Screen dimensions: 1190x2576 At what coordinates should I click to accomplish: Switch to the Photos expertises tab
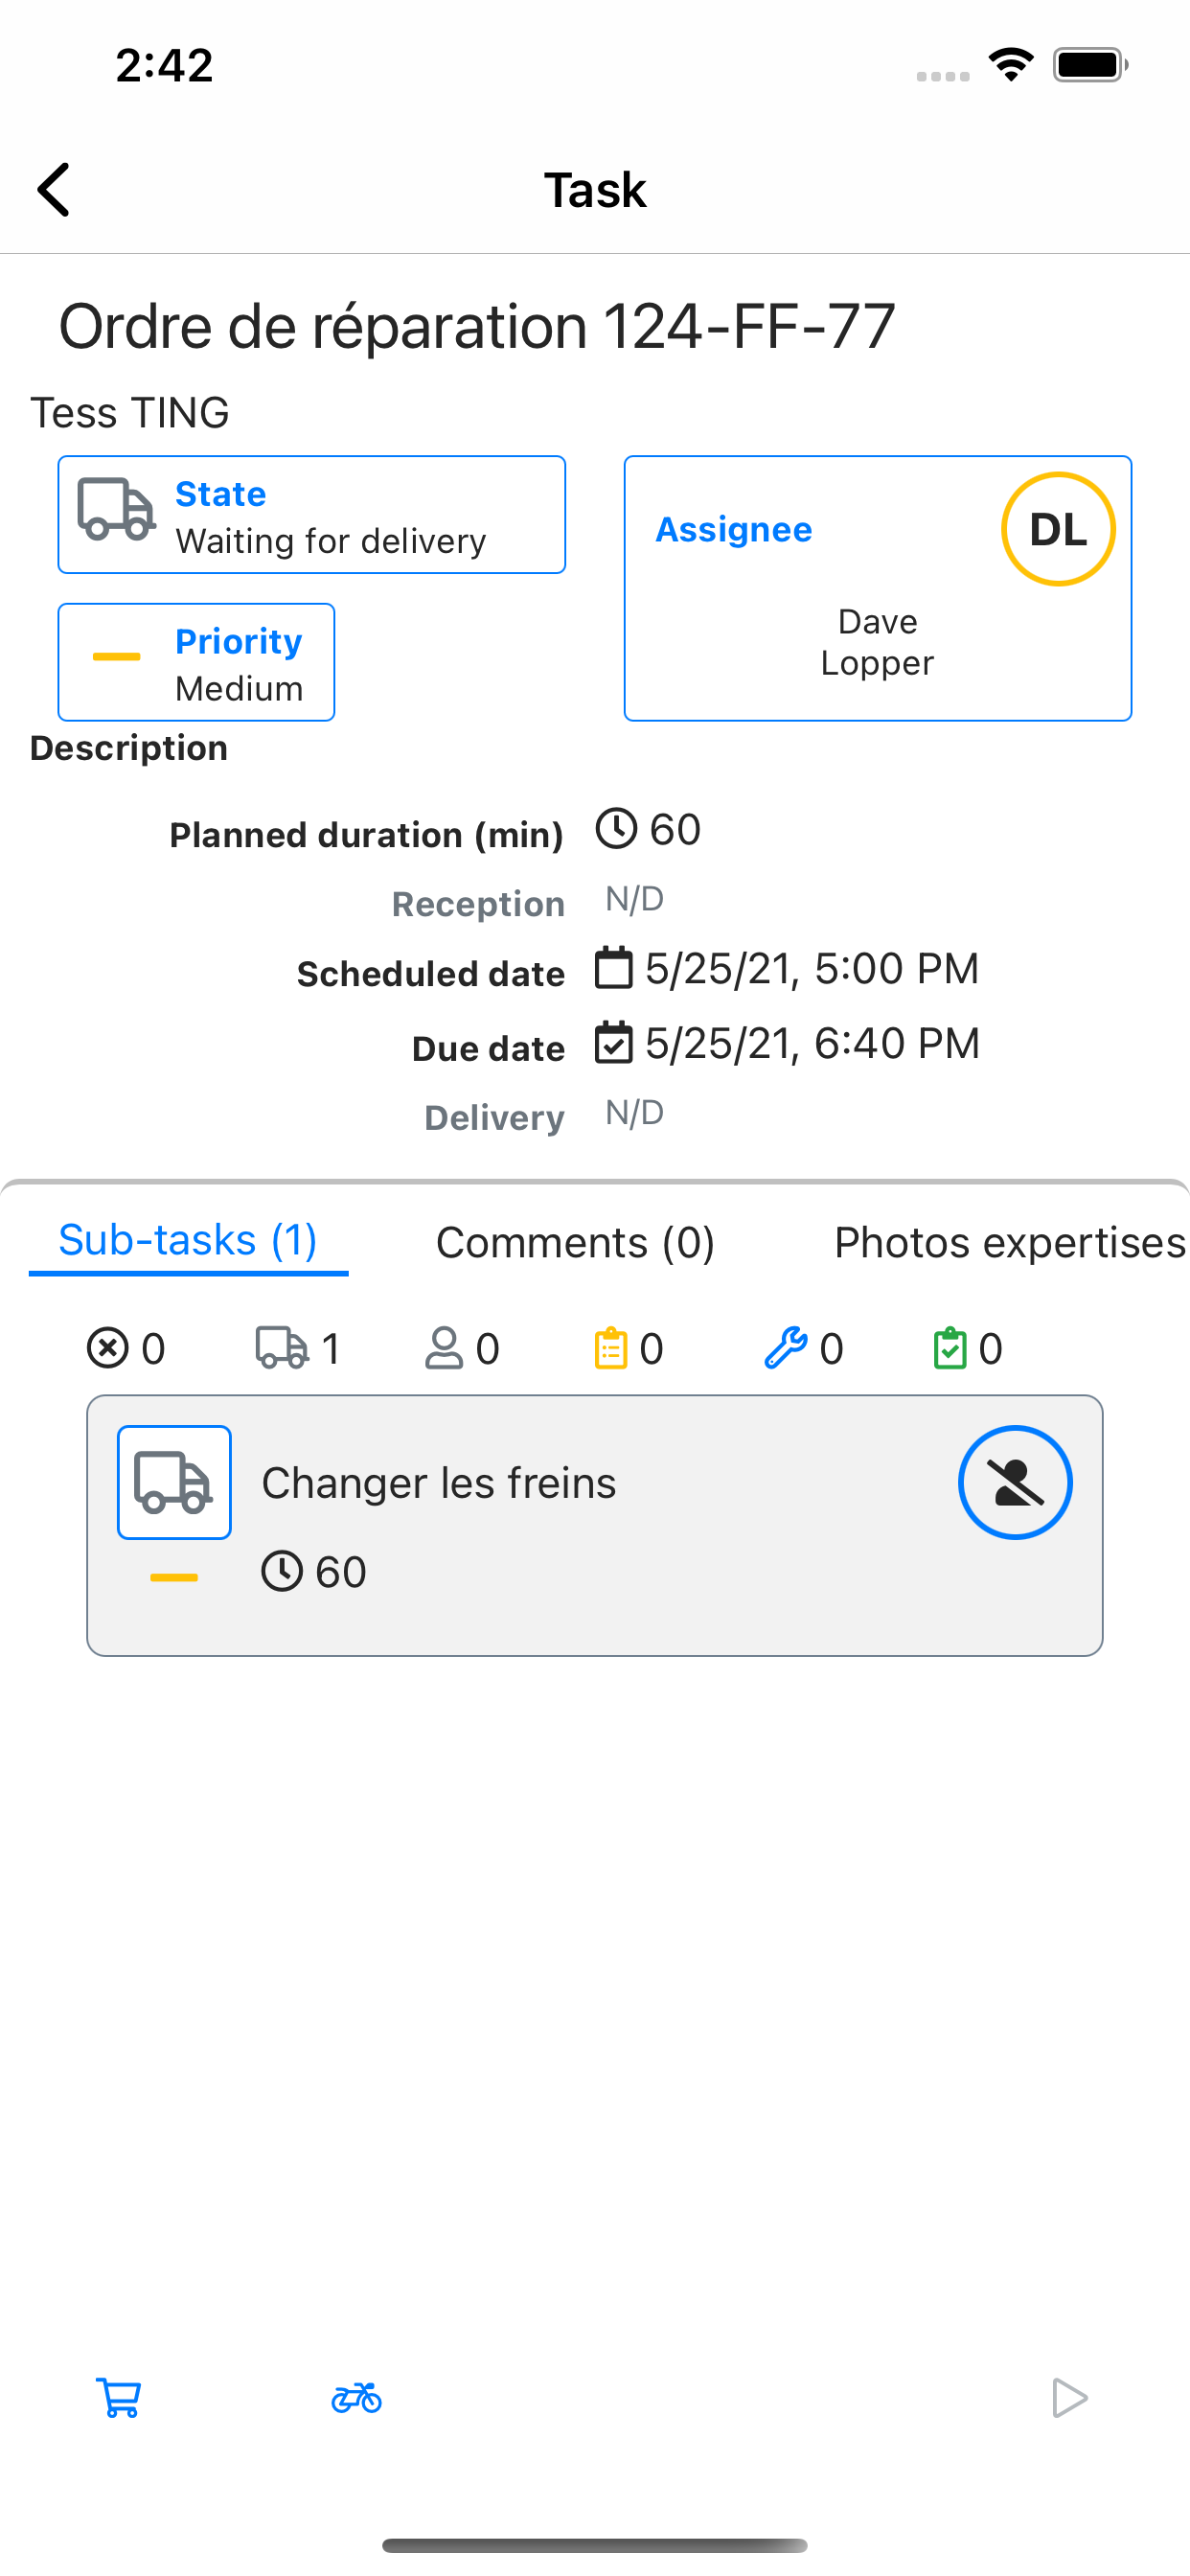[1010, 1242]
